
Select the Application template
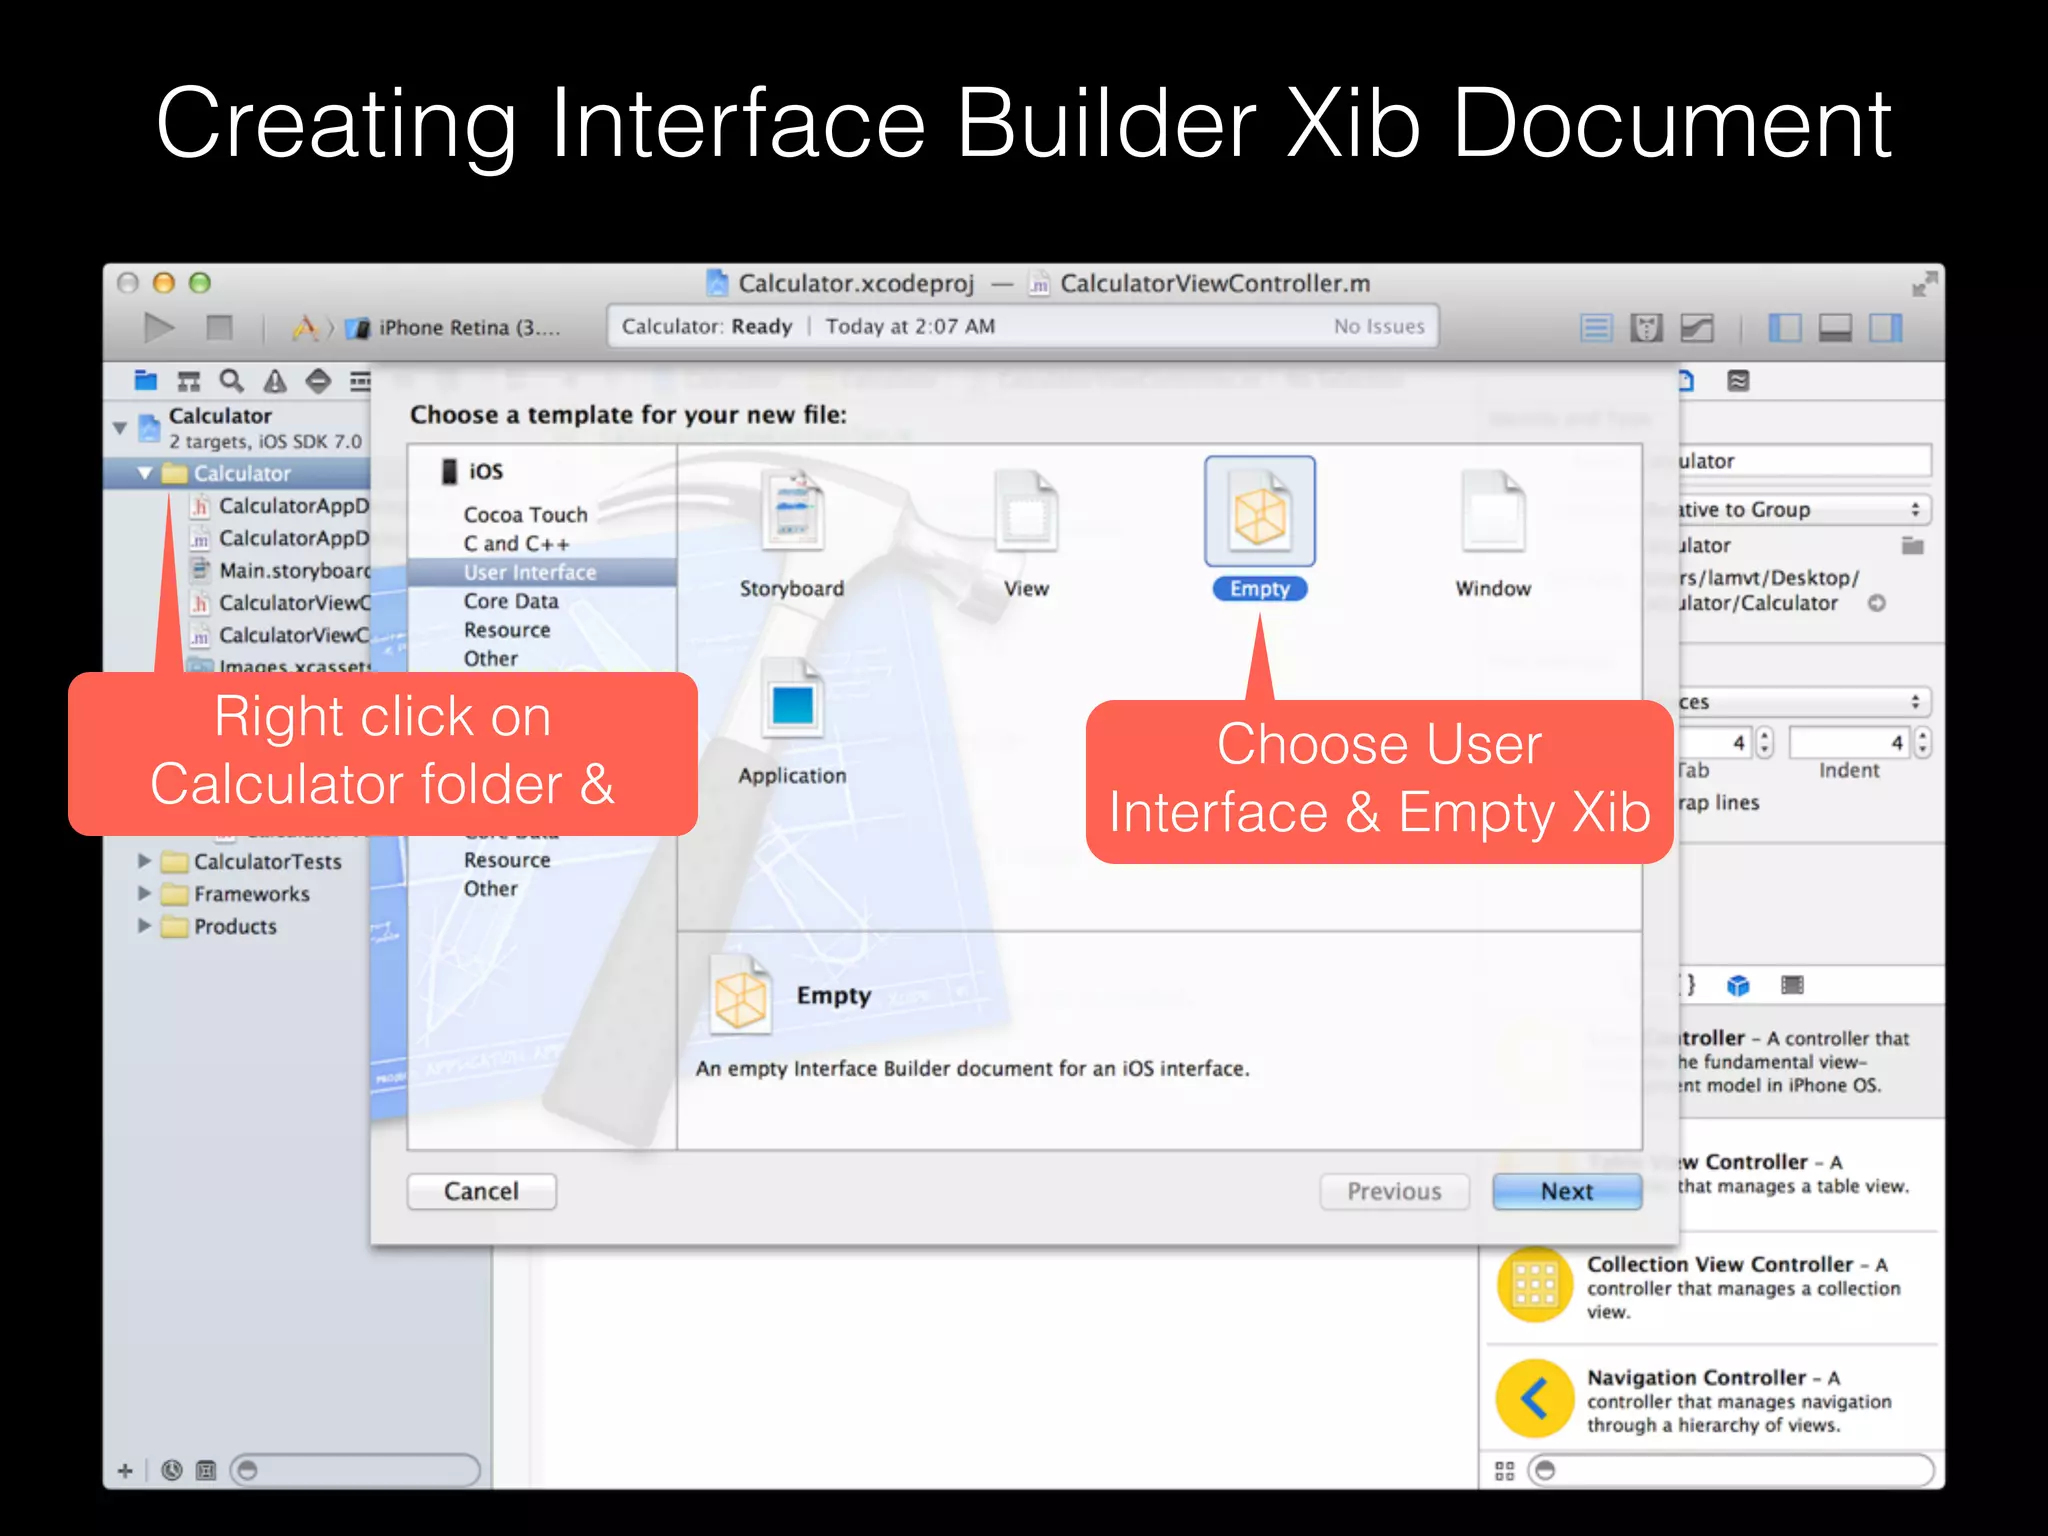pyautogui.click(x=792, y=722)
